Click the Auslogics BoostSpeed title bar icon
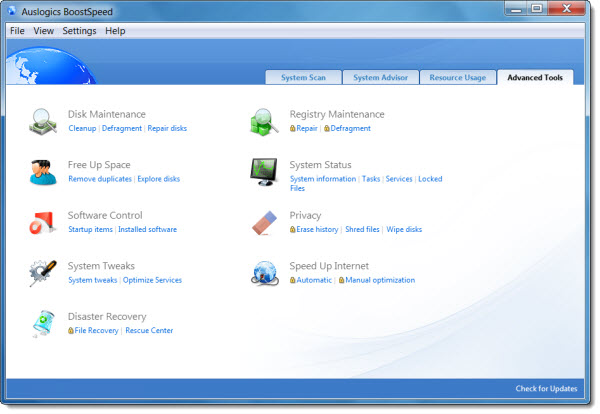The width and height of the screenshot is (600, 414). [x=12, y=11]
